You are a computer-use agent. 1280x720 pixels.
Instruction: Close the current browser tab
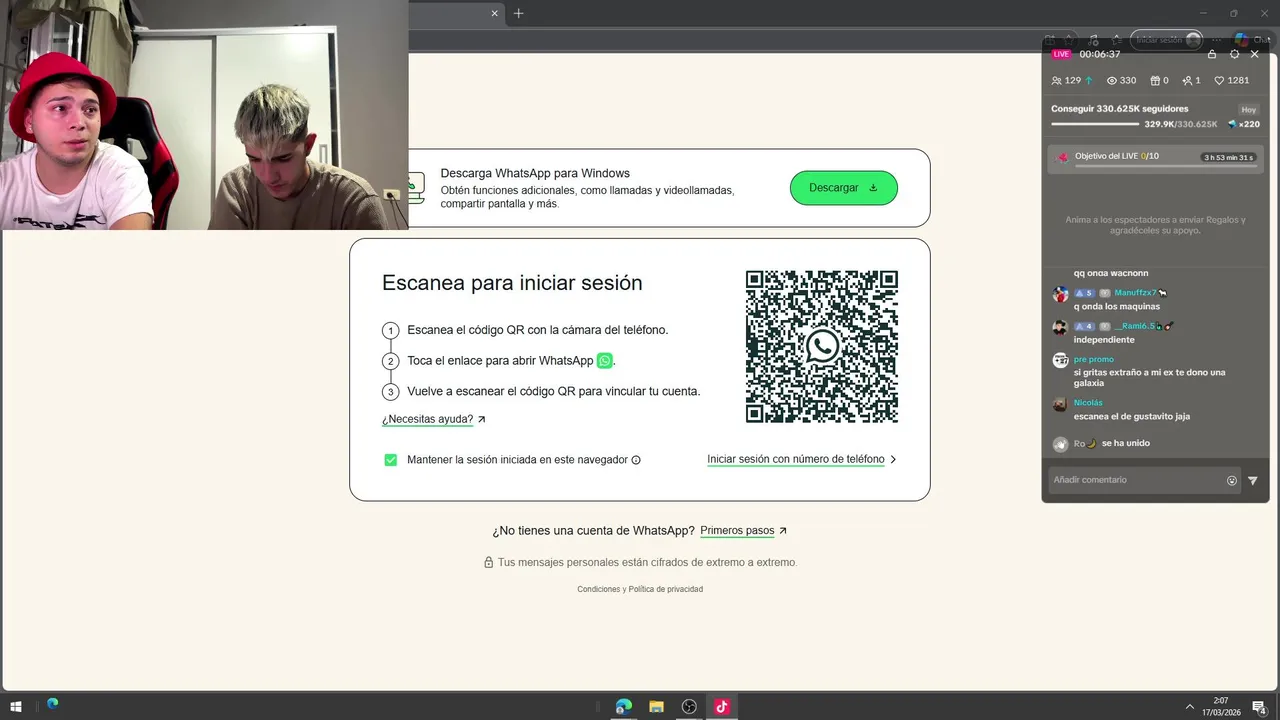(494, 13)
